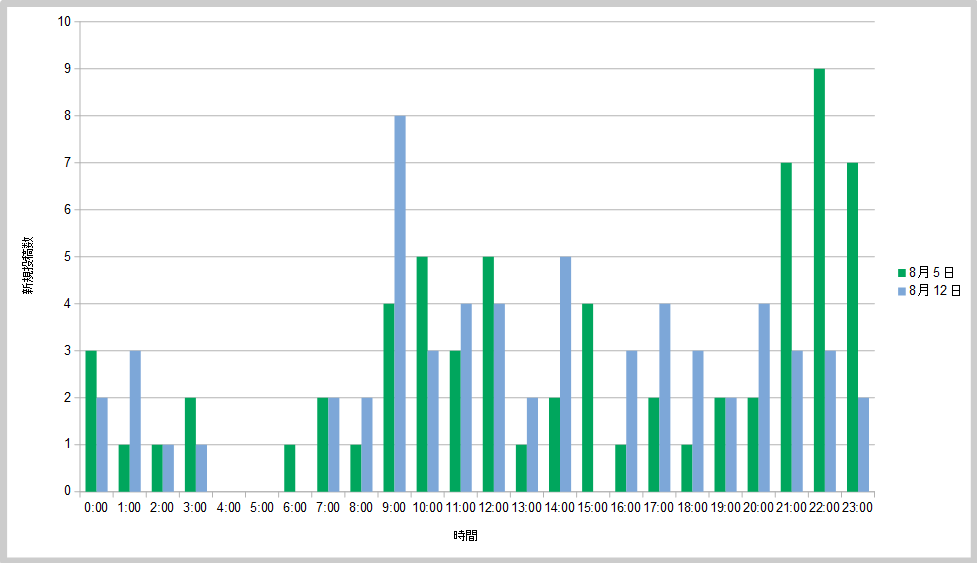Click the green bar at 15:00

click(x=587, y=397)
